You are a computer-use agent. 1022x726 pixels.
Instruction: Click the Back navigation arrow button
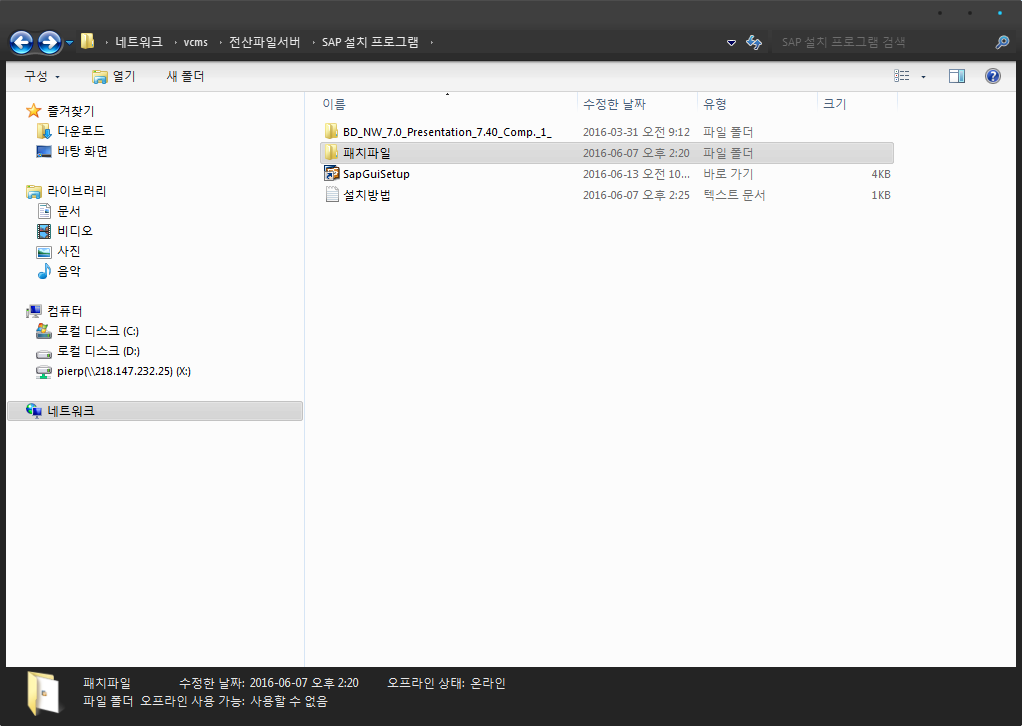point(22,42)
